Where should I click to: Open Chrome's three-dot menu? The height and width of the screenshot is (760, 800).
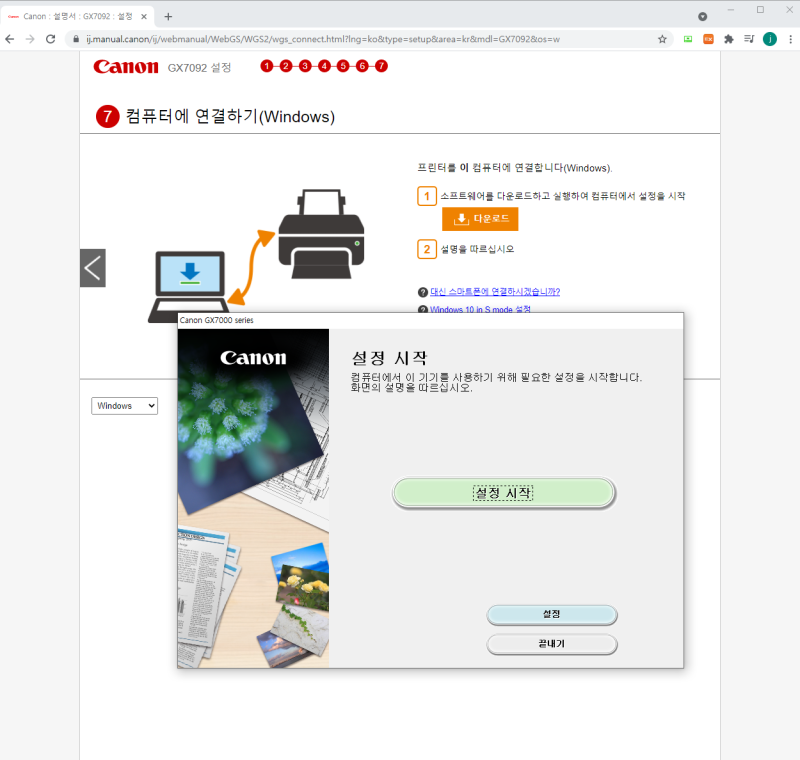[791, 39]
